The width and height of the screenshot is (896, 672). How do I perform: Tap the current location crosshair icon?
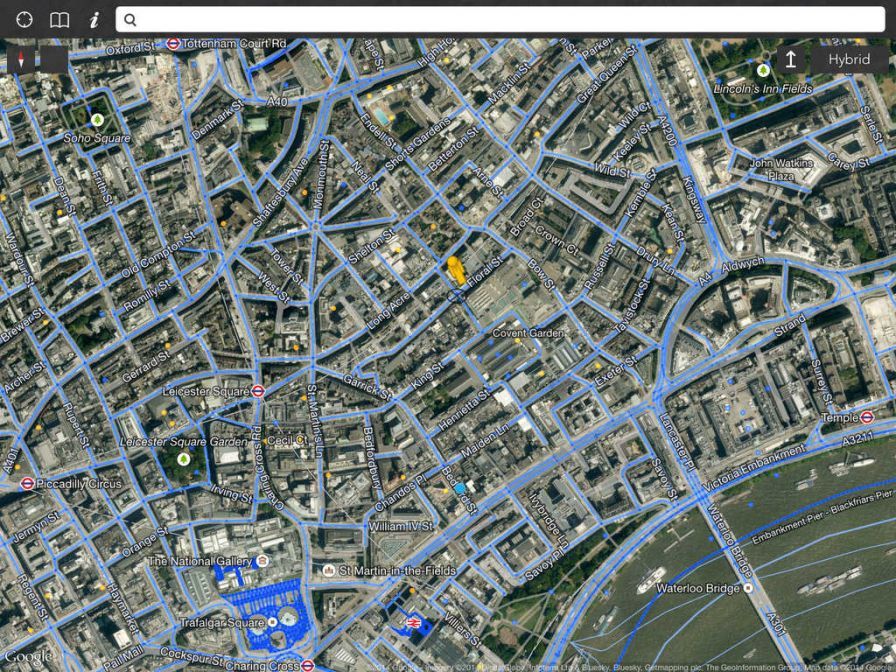point(24,19)
